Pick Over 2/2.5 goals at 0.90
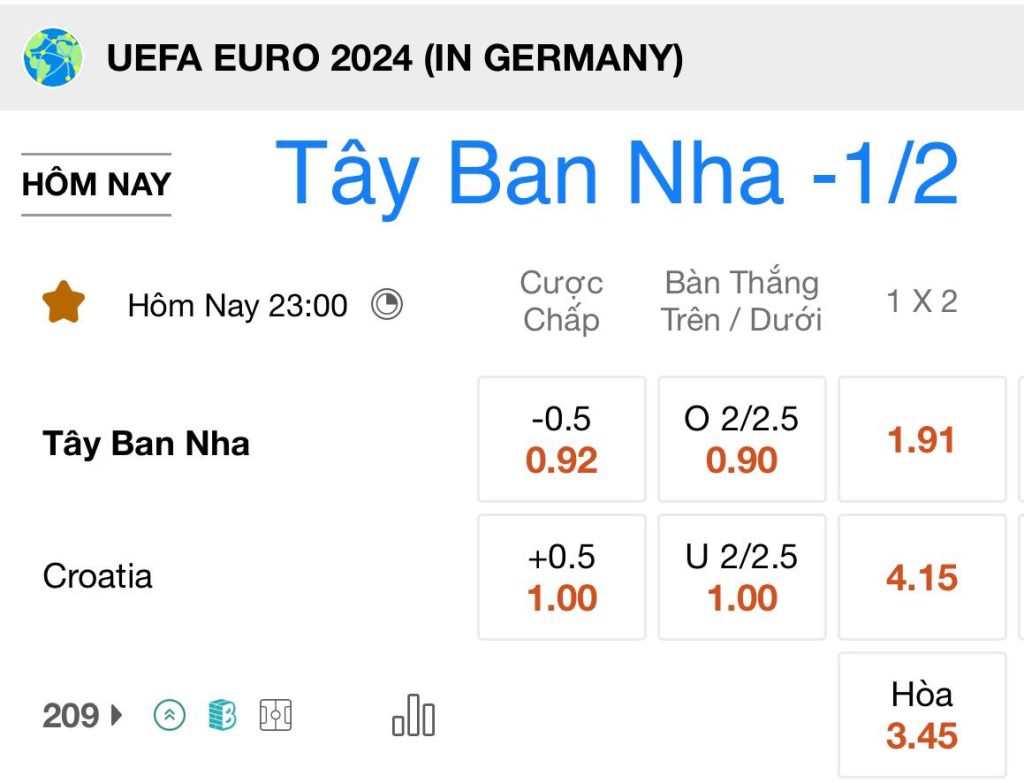The image size is (1024, 783). click(x=742, y=439)
